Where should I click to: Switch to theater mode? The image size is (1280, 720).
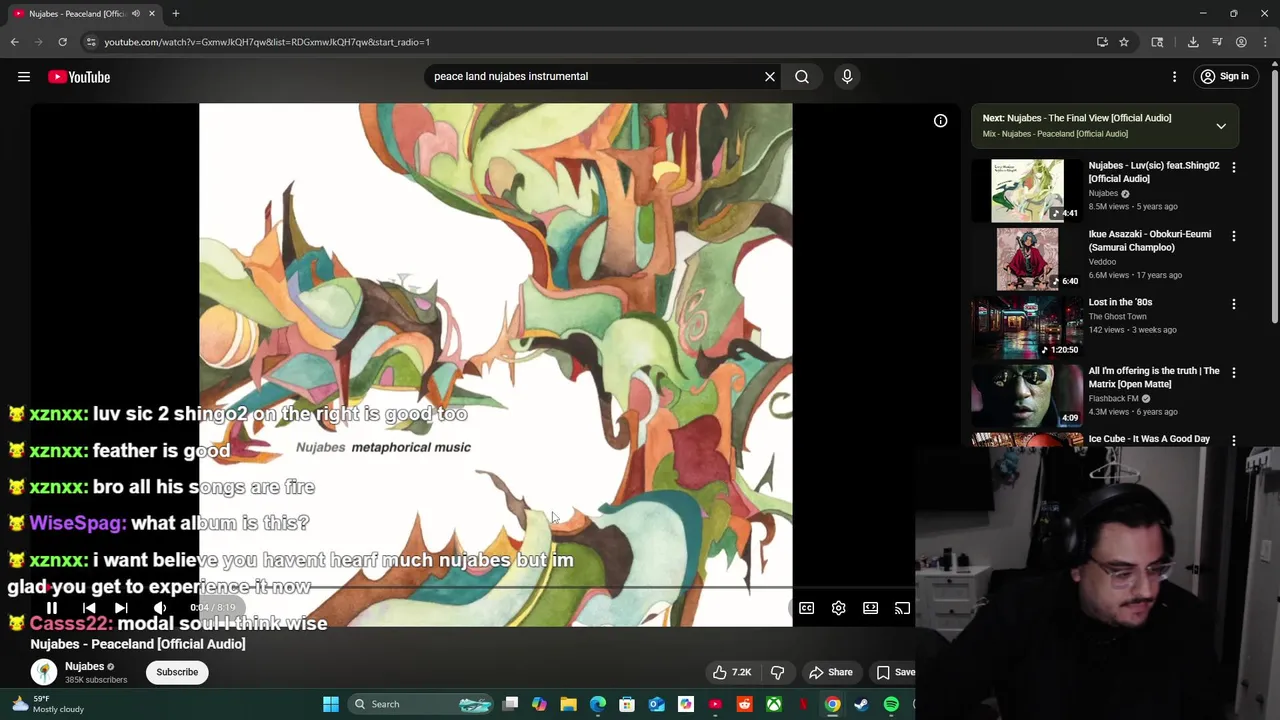point(871,608)
